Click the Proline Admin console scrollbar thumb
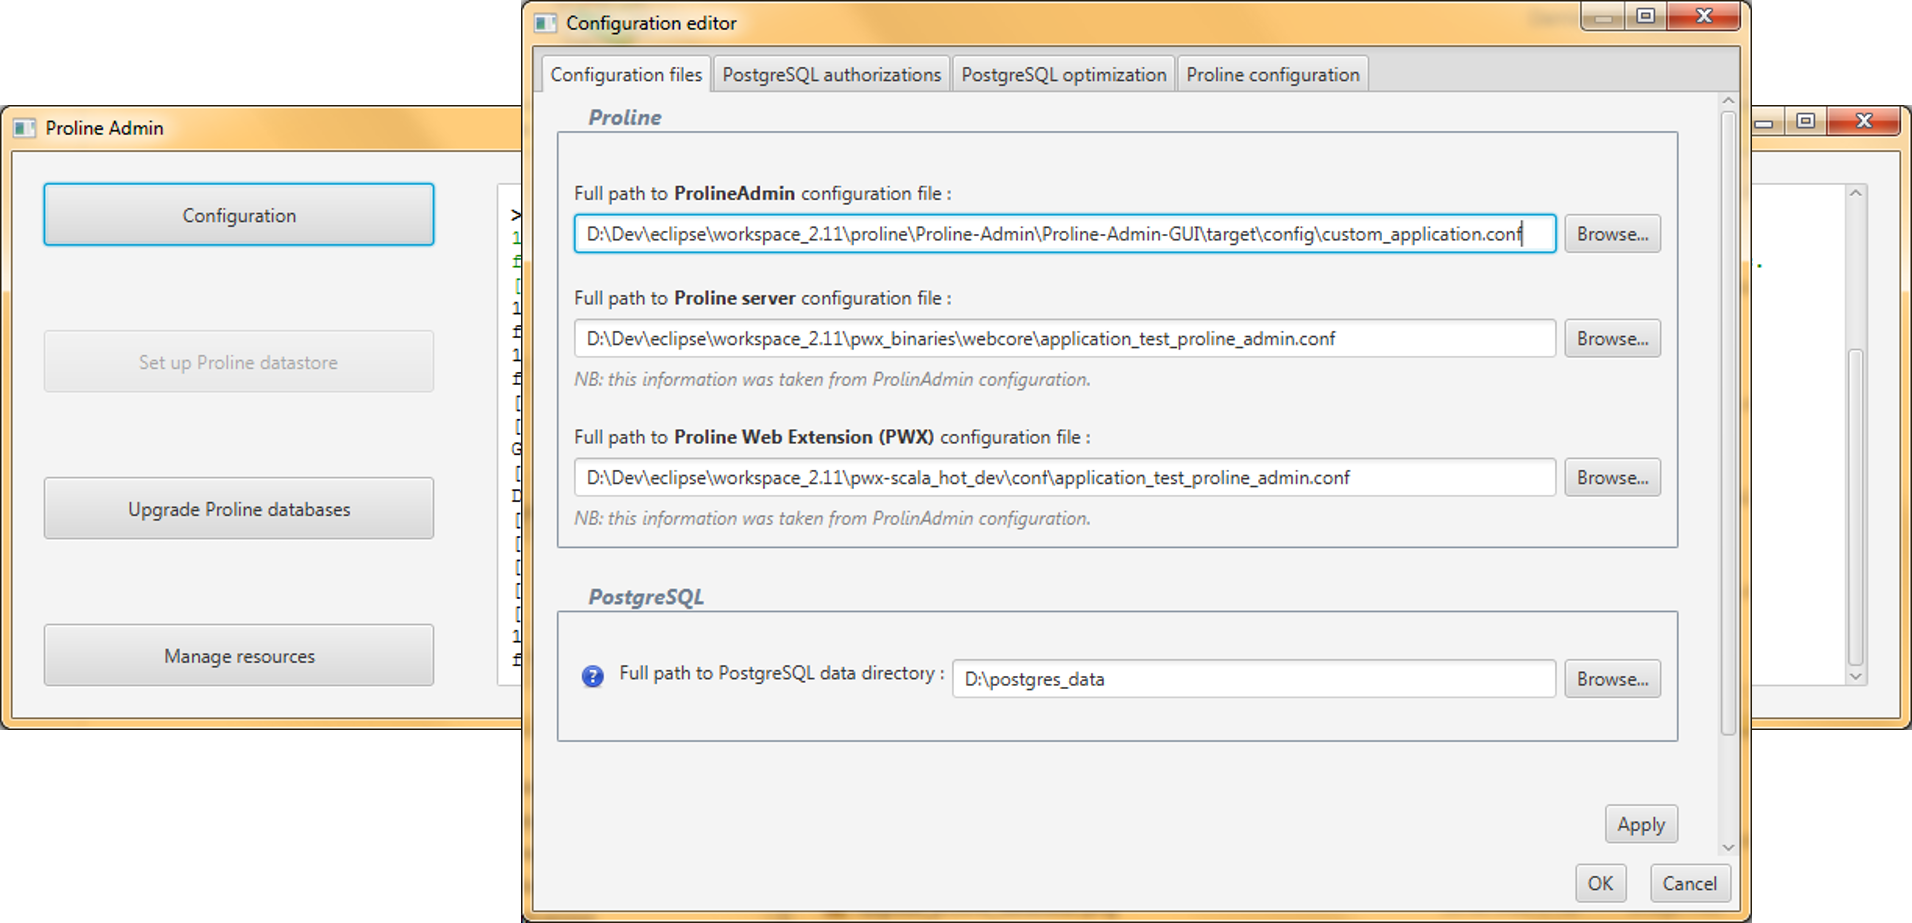 tap(1856, 507)
